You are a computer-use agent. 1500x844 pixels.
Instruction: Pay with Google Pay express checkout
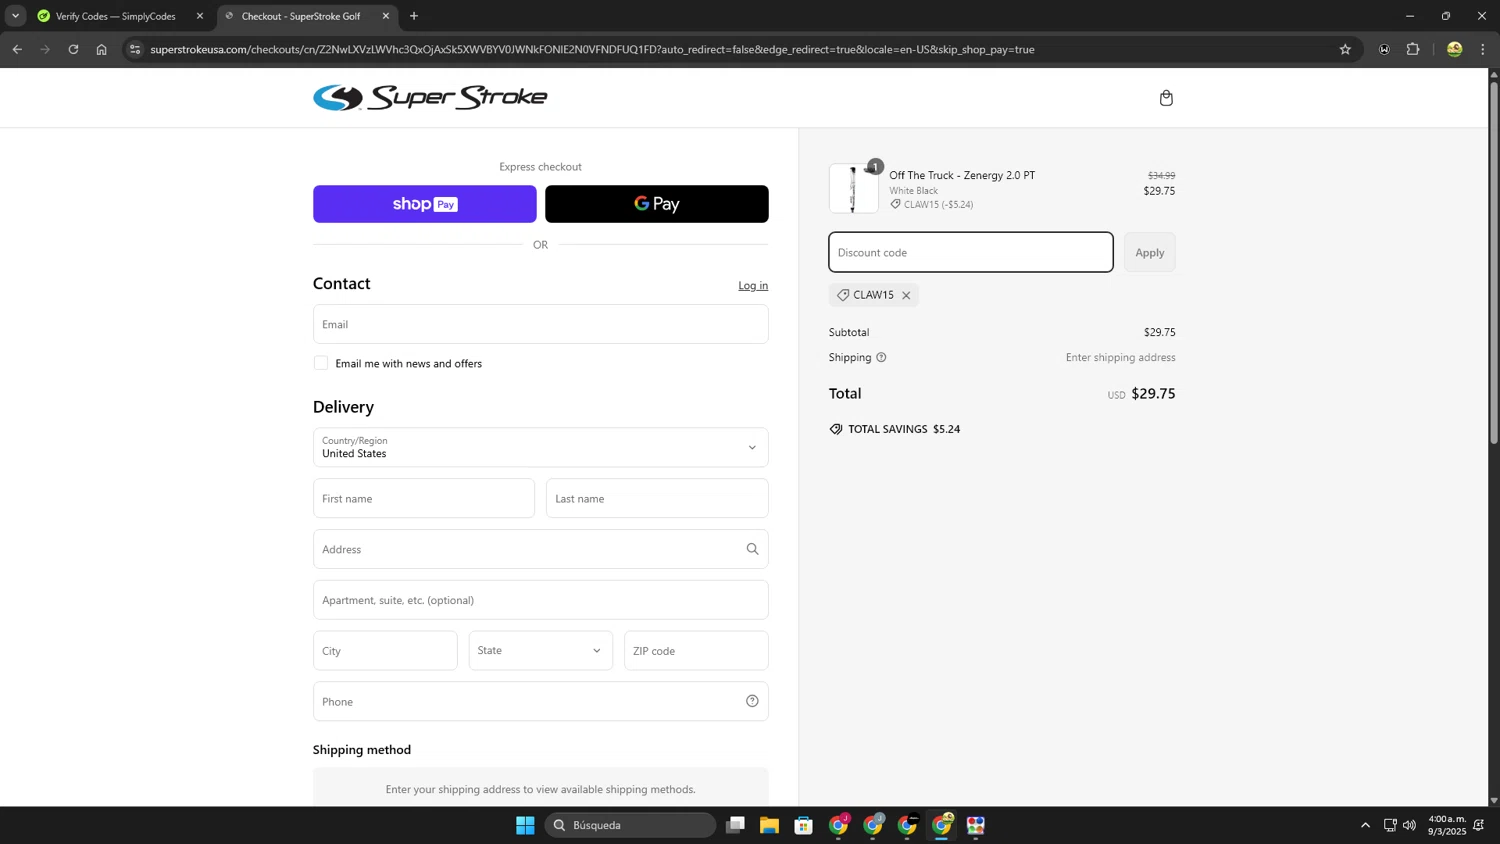point(657,204)
